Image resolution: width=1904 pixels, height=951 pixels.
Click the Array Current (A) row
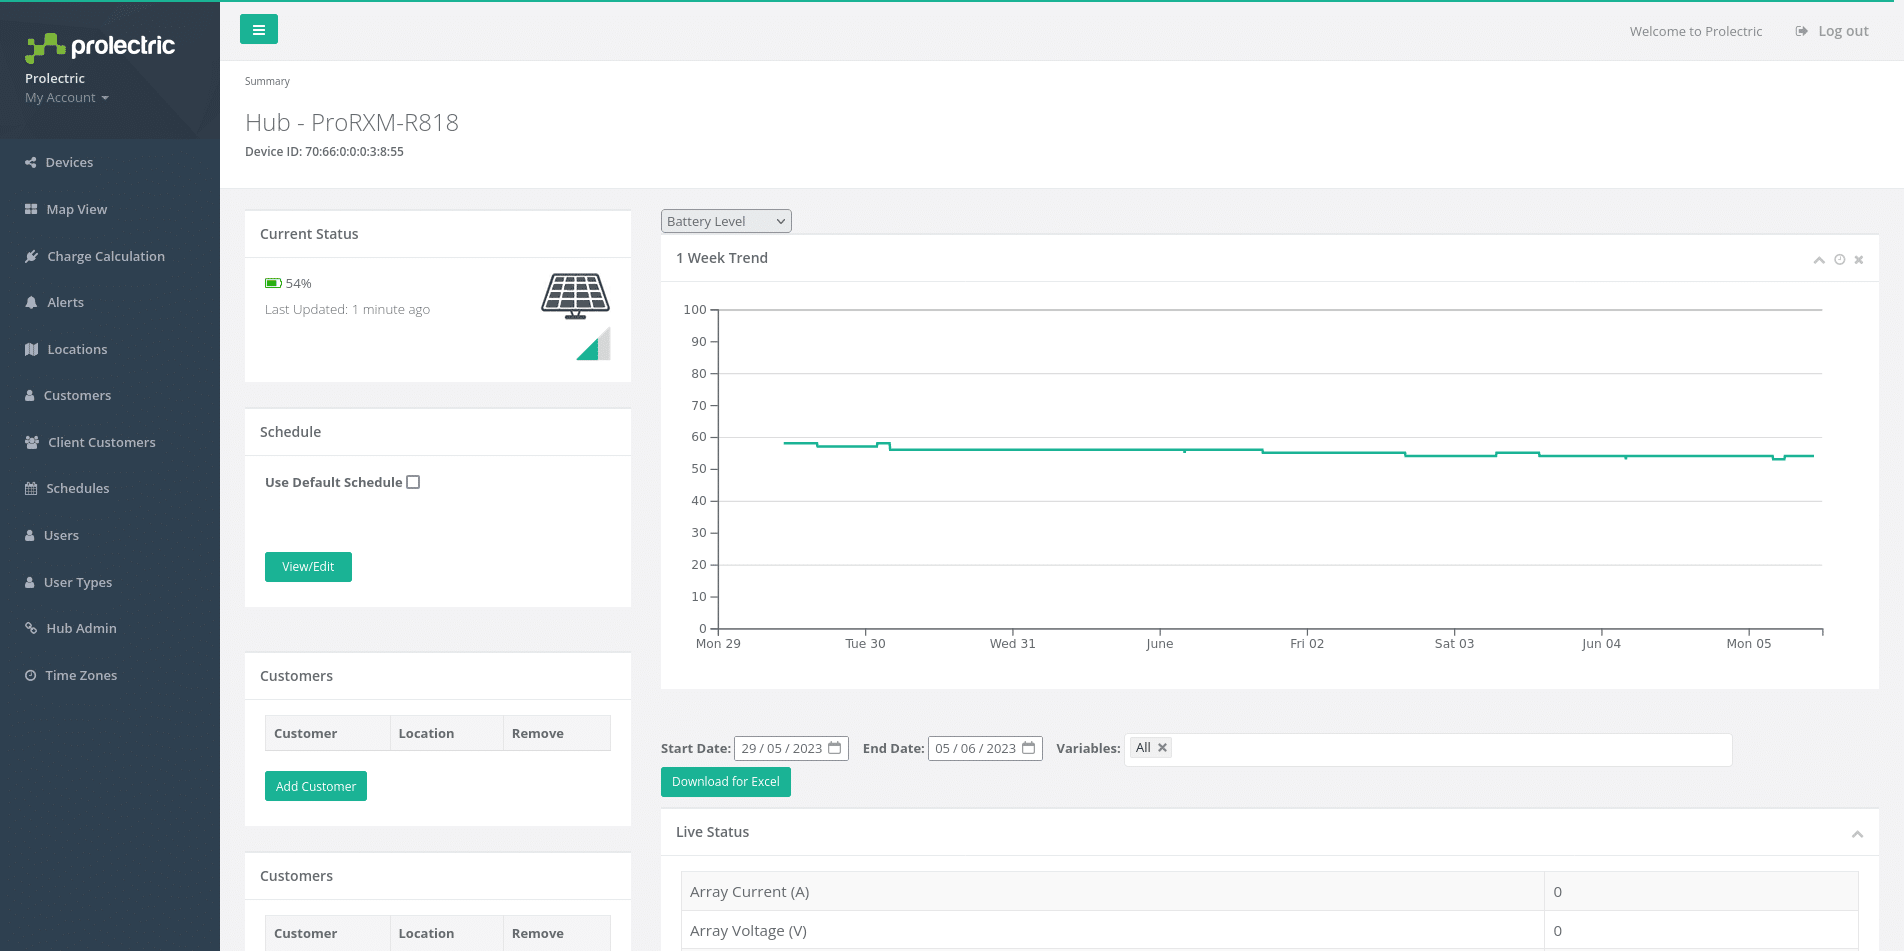pyautogui.click(x=1270, y=891)
